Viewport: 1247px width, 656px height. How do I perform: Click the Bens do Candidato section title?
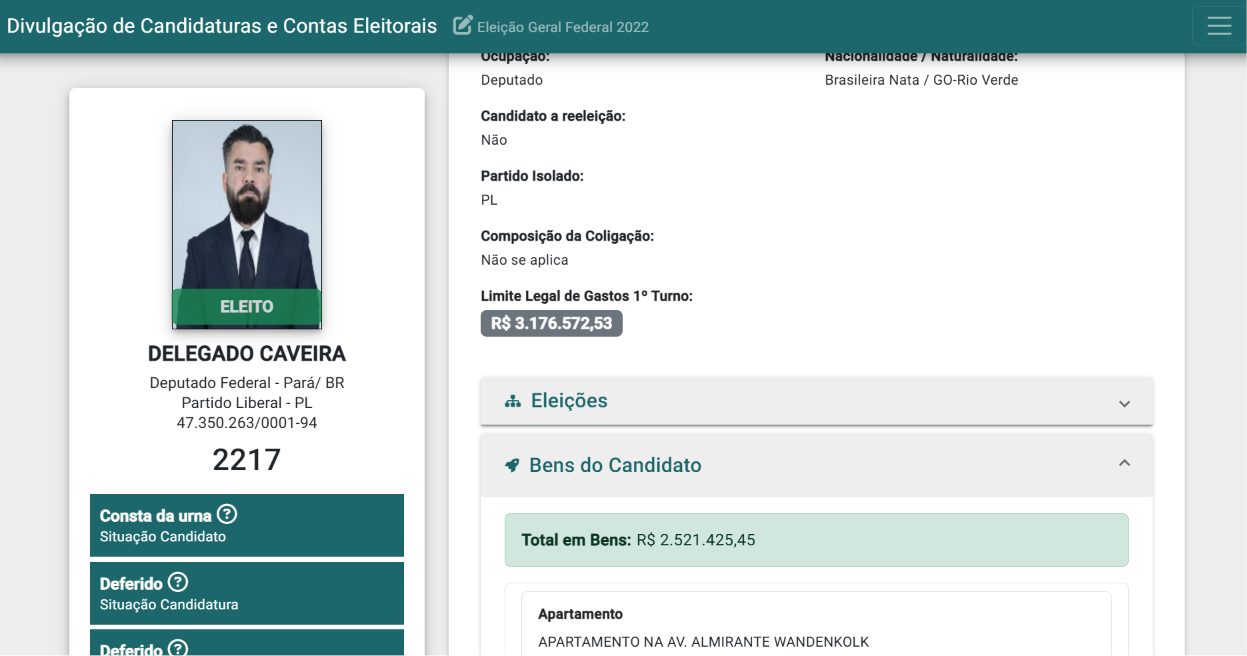coord(615,465)
